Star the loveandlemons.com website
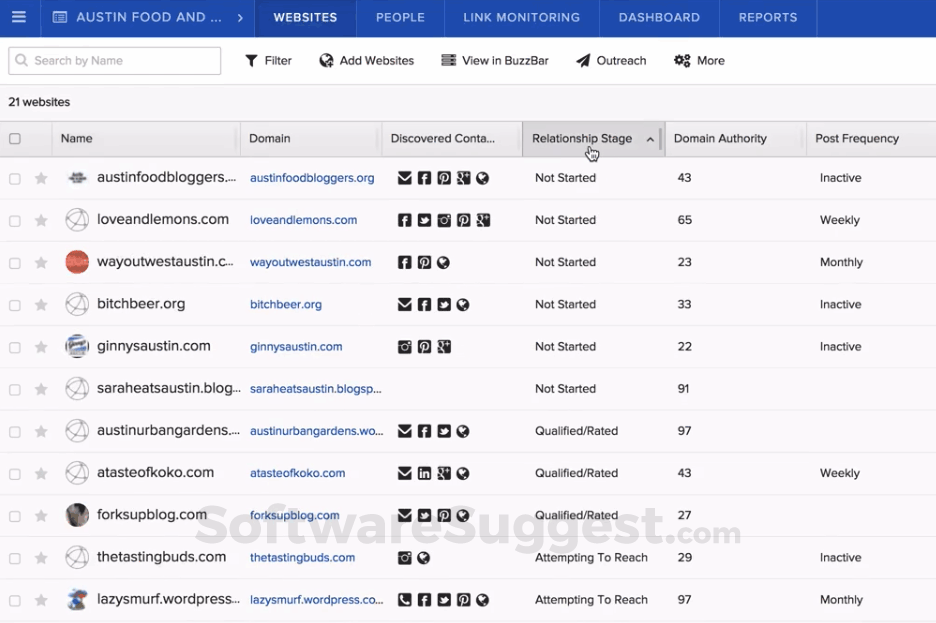The height and width of the screenshot is (623, 936). [41, 220]
